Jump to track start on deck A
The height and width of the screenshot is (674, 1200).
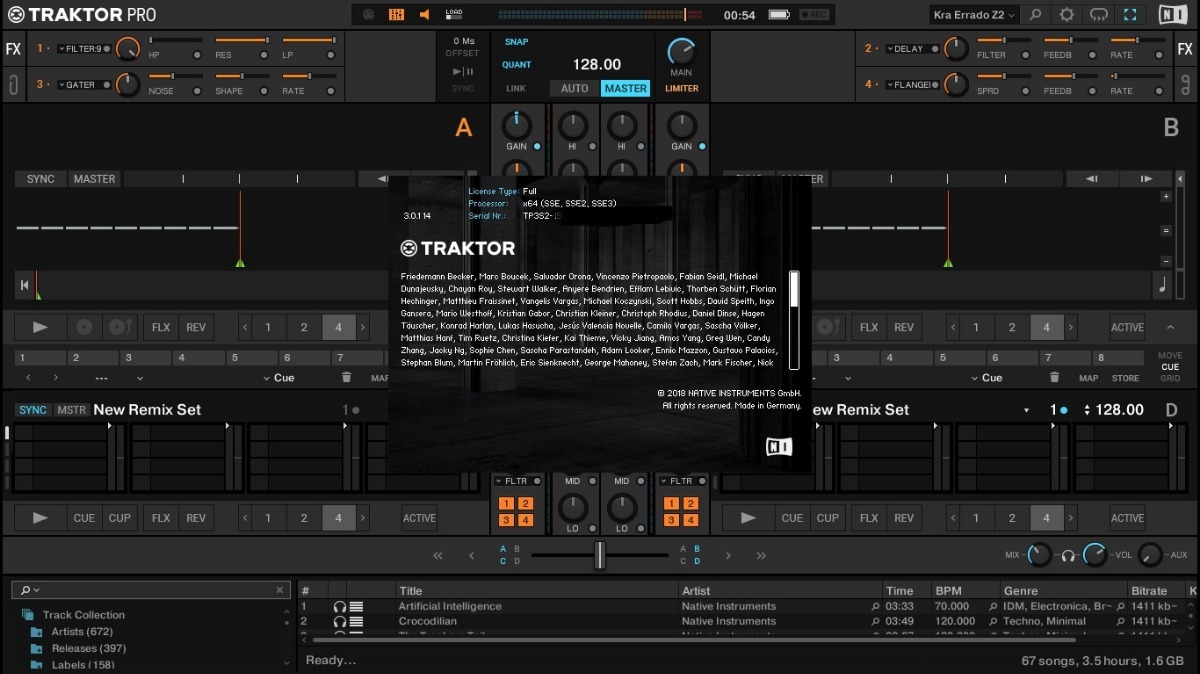pyautogui.click(x=24, y=285)
